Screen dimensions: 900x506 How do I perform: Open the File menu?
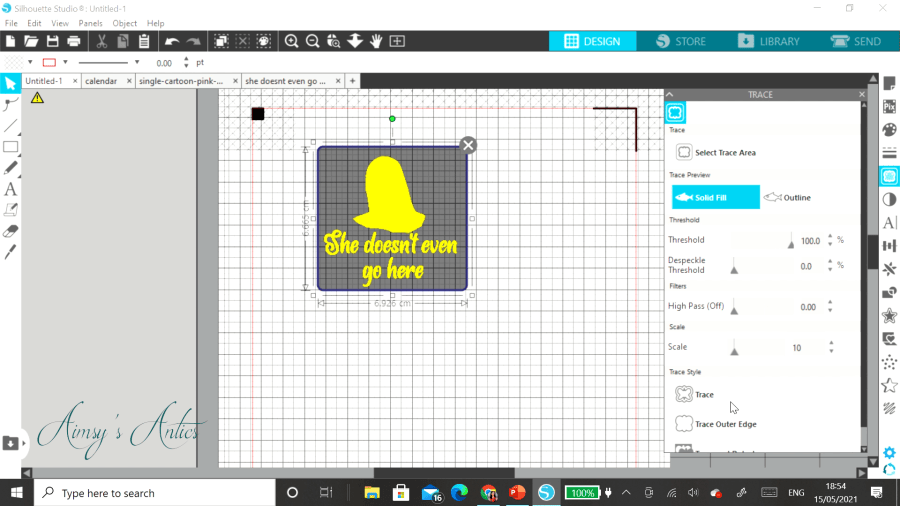[x=11, y=24]
